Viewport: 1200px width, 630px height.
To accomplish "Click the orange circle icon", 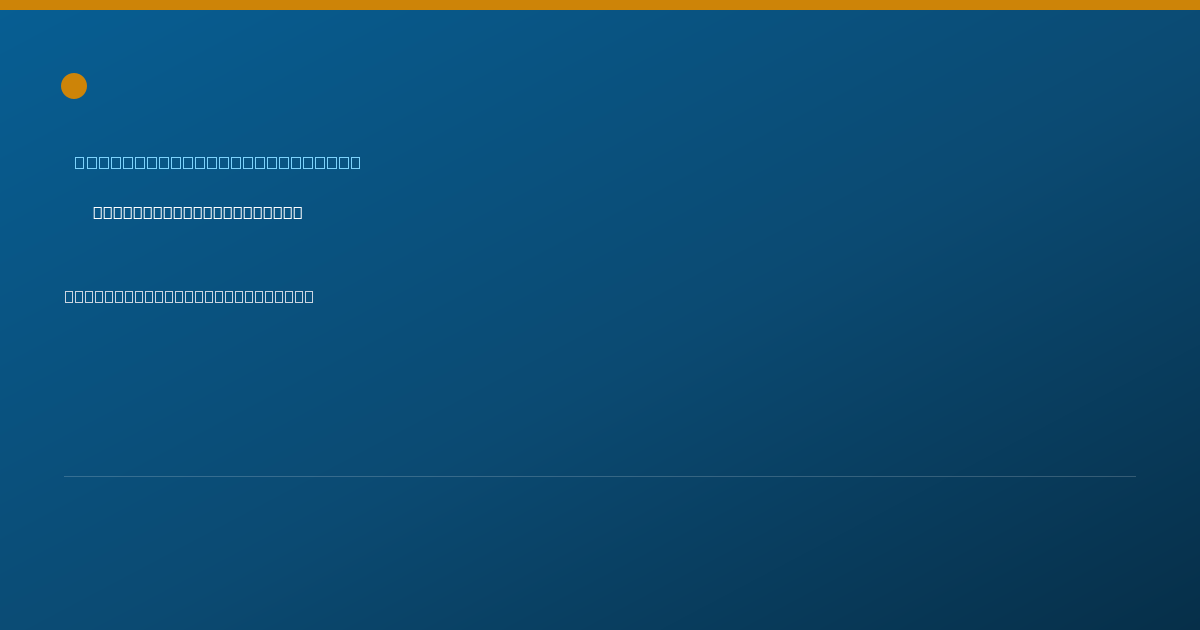I will [x=74, y=86].
